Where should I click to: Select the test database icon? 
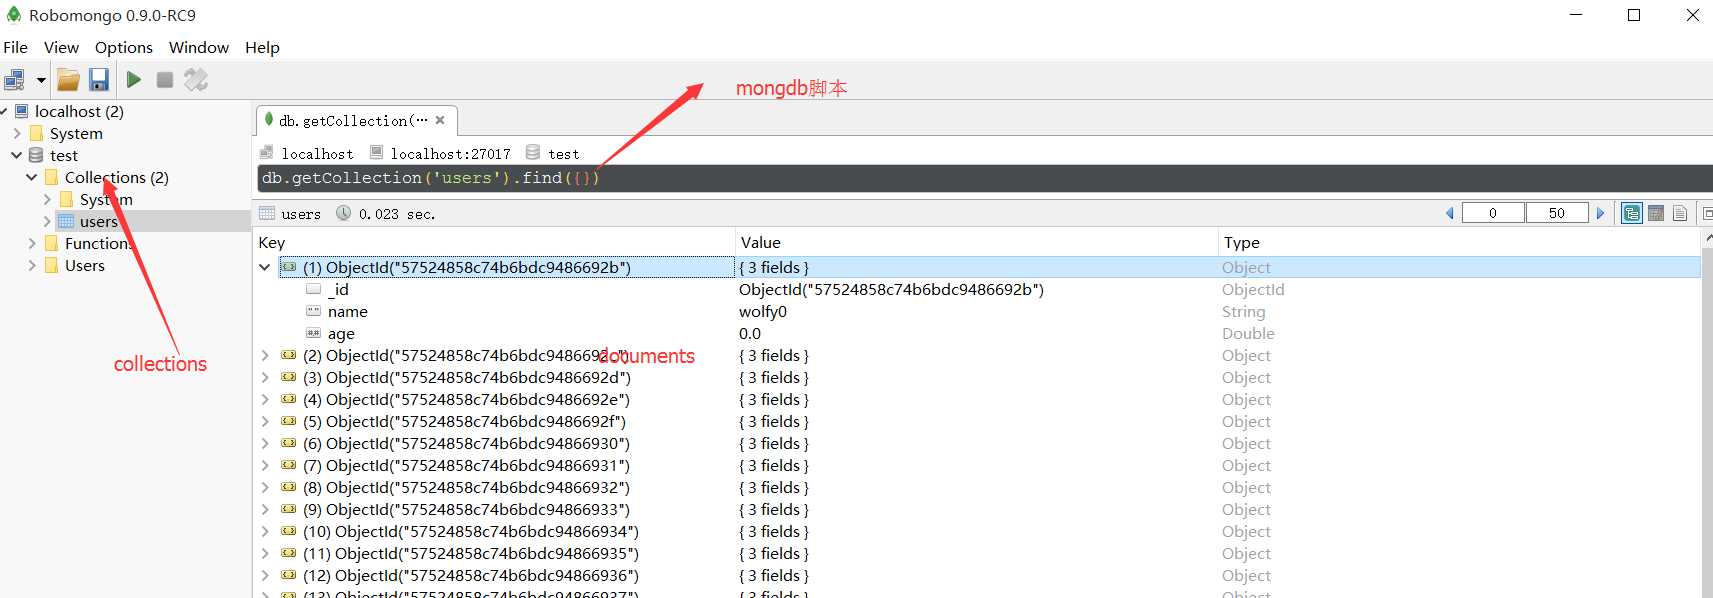(36, 155)
